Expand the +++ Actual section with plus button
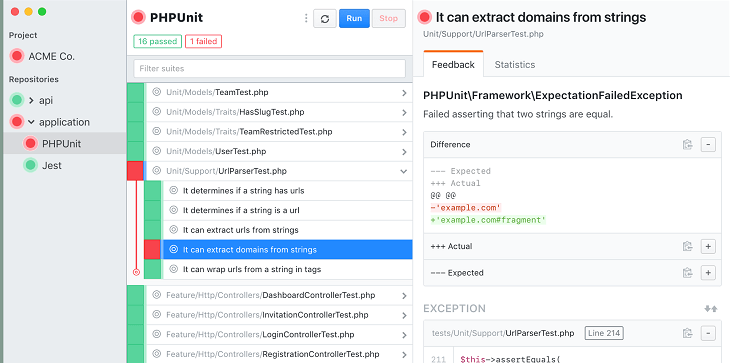This screenshot has height=363, width=730. coord(708,246)
